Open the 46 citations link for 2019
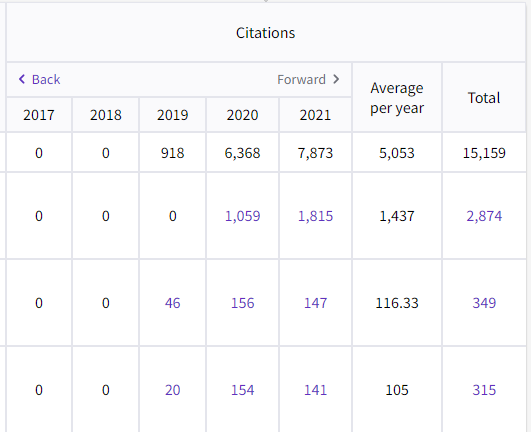 172,303
